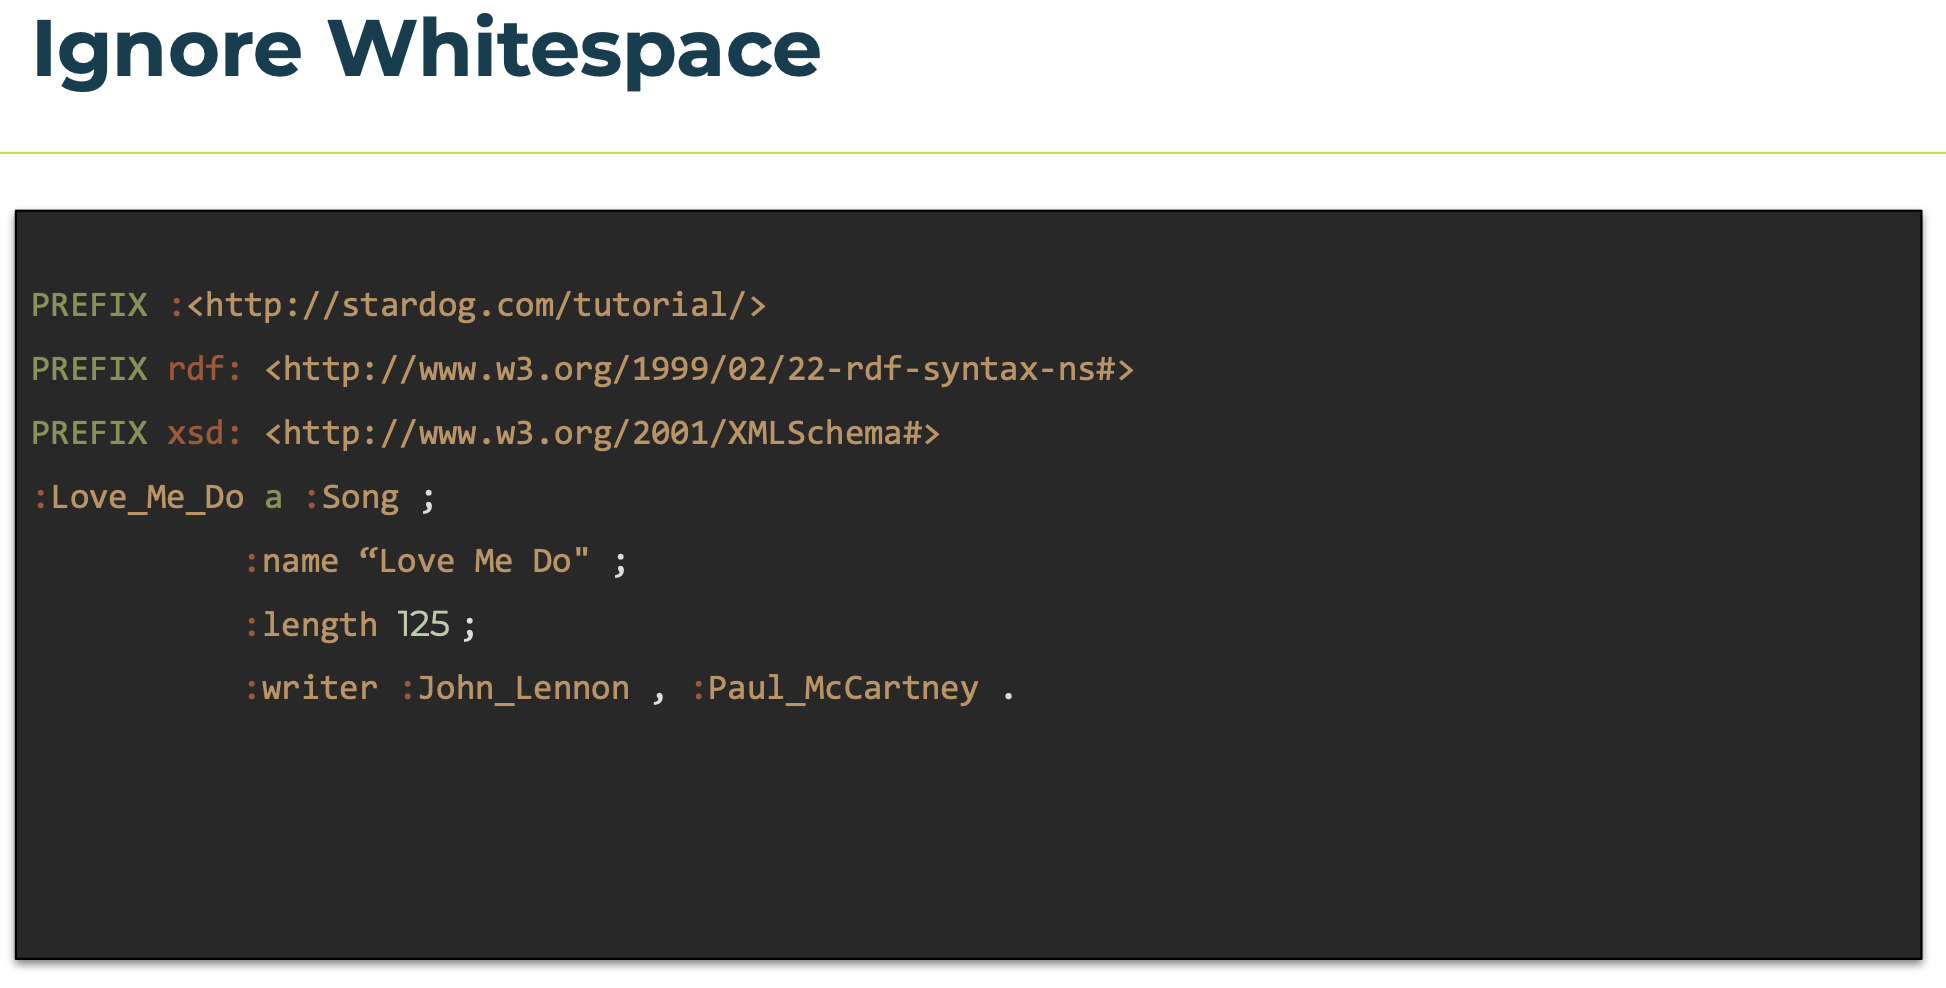Click the PREFIX keyword on xsd line
Image resolution: width=1946 pixels, height=988 pixels.
tap(89, 433)
